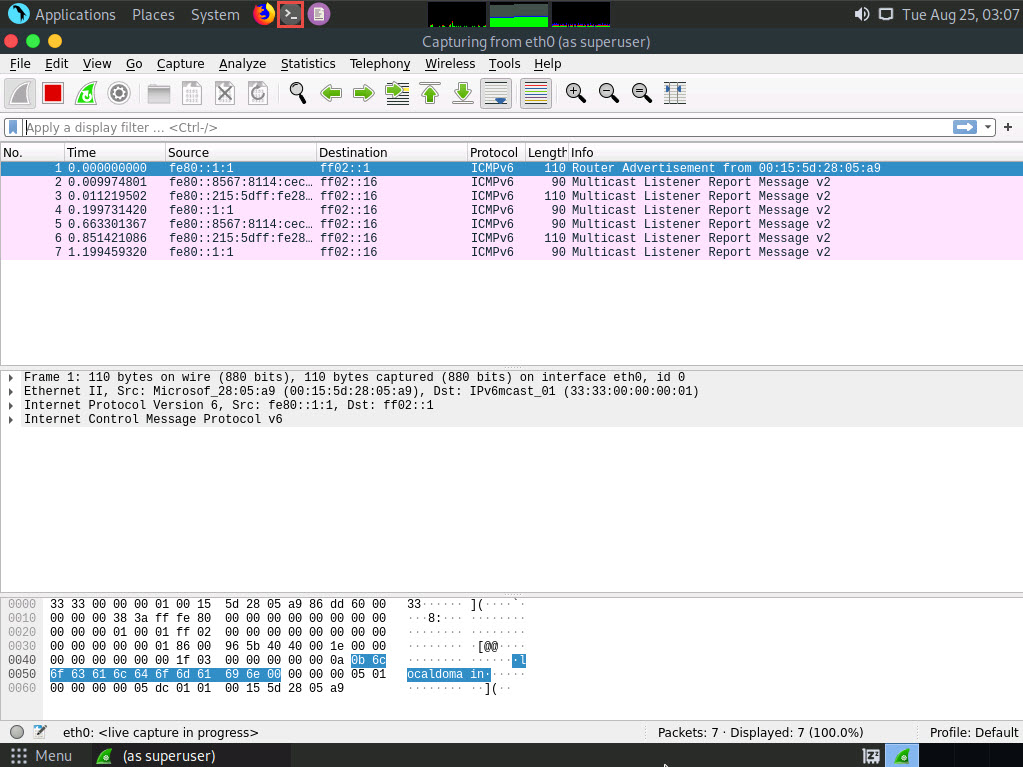
Task: Click the display filter bookmark icon
Action: tap(13, 127)
